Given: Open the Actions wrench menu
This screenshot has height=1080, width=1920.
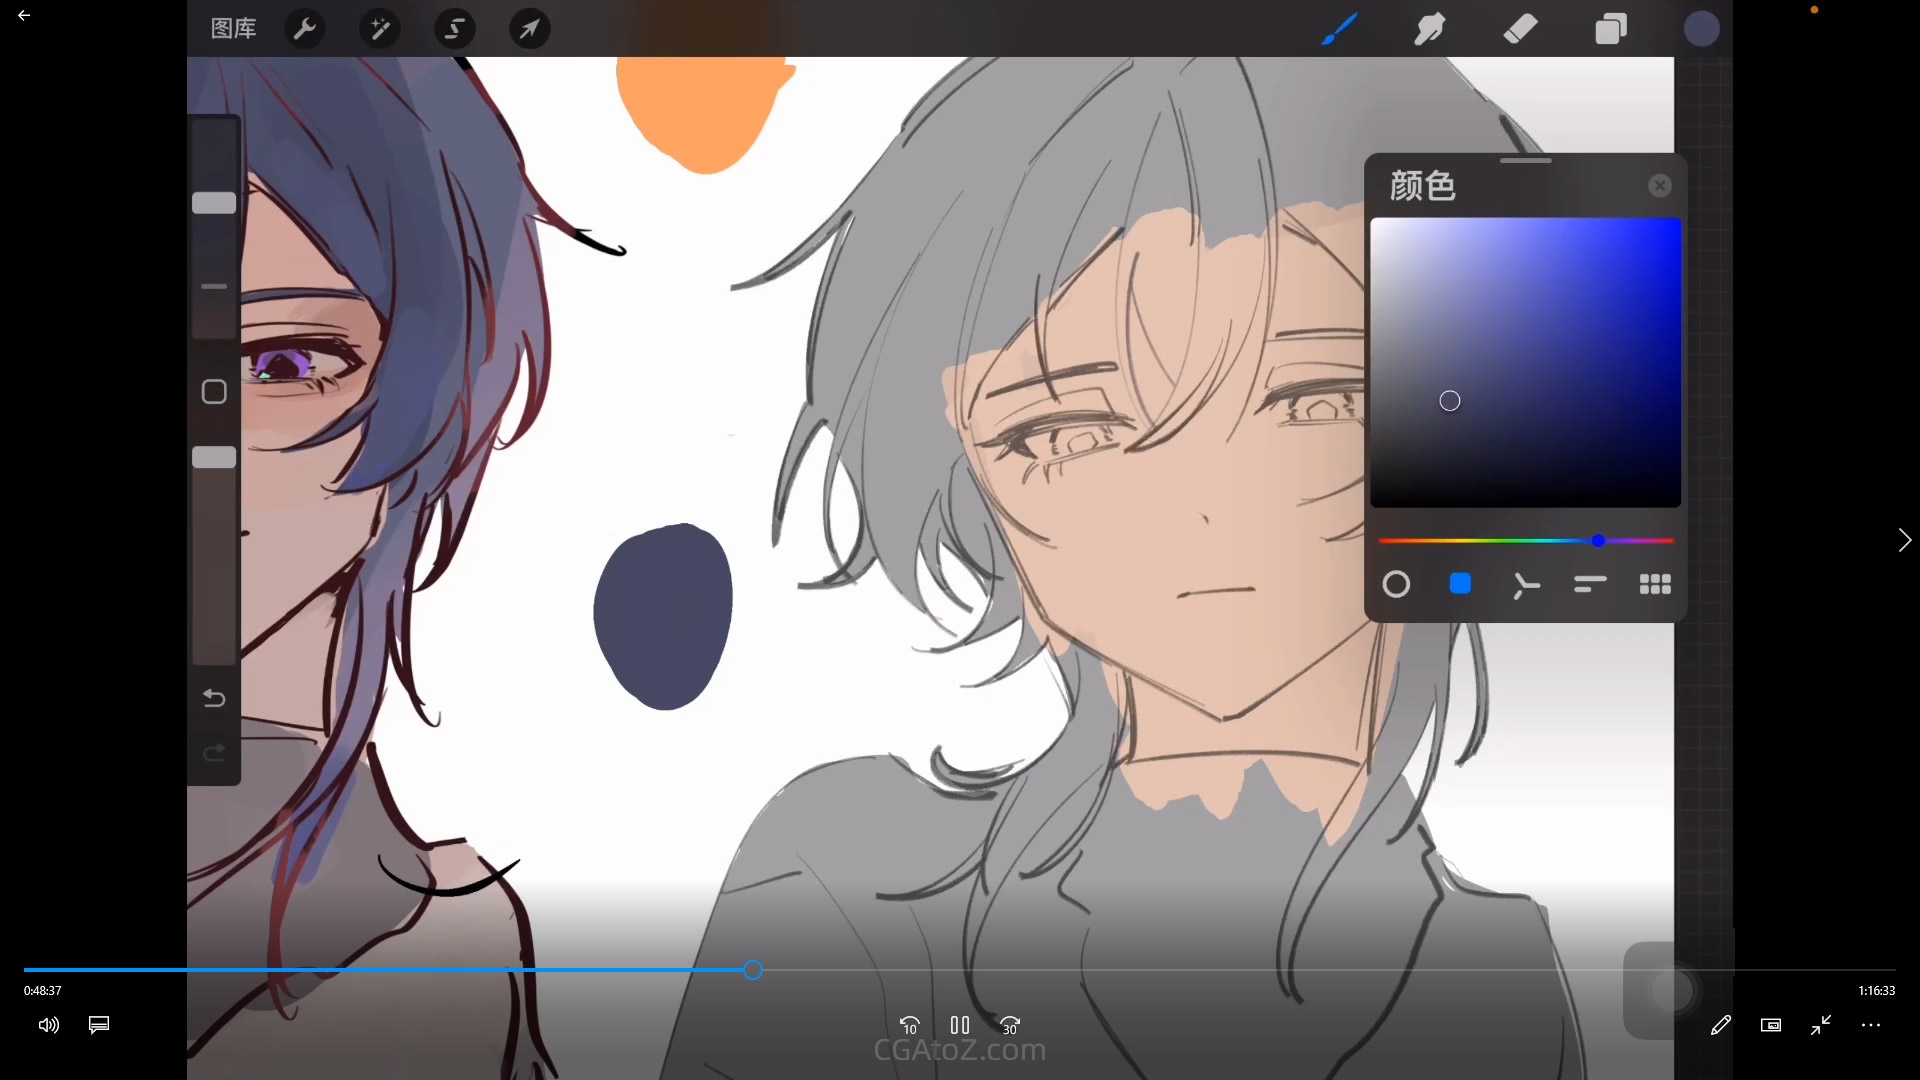Looking at the screenshot, I should (304, 29).
